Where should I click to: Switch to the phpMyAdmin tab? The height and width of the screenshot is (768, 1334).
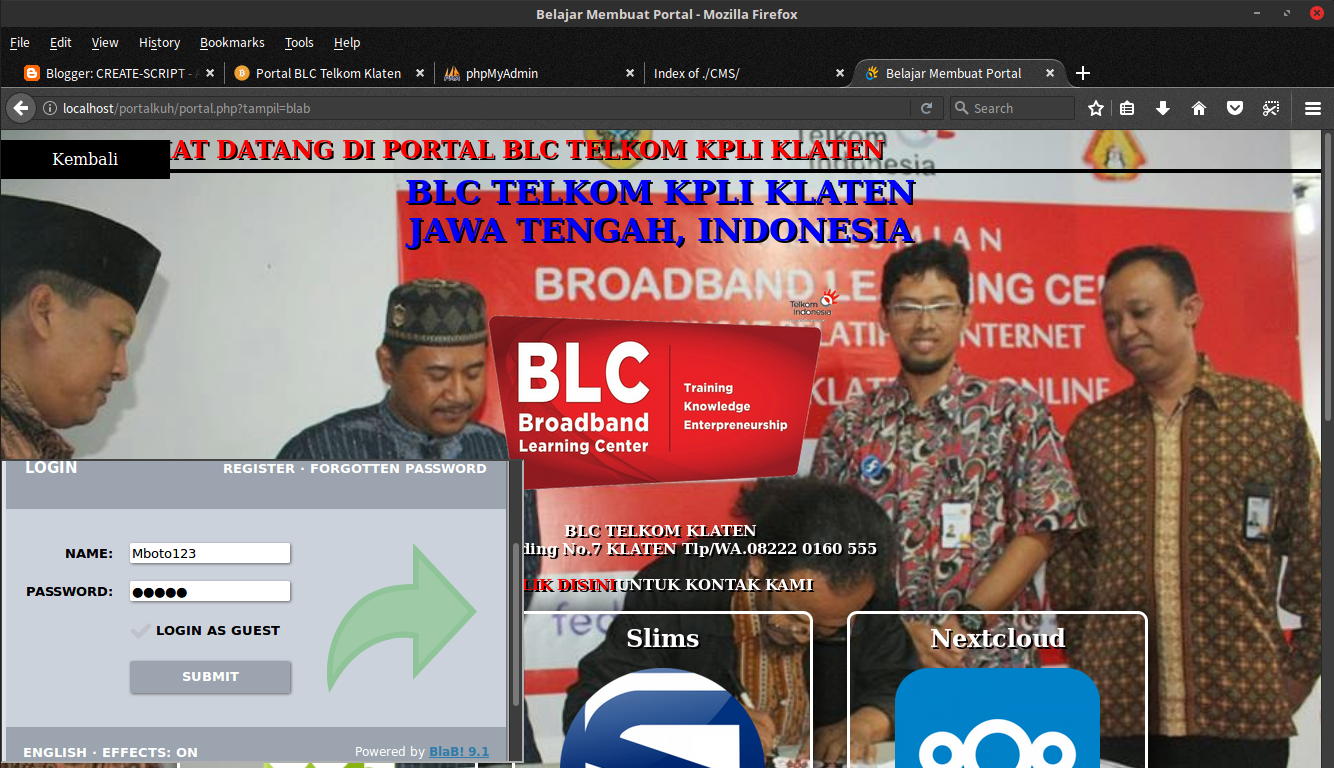[x=500, y=73]
